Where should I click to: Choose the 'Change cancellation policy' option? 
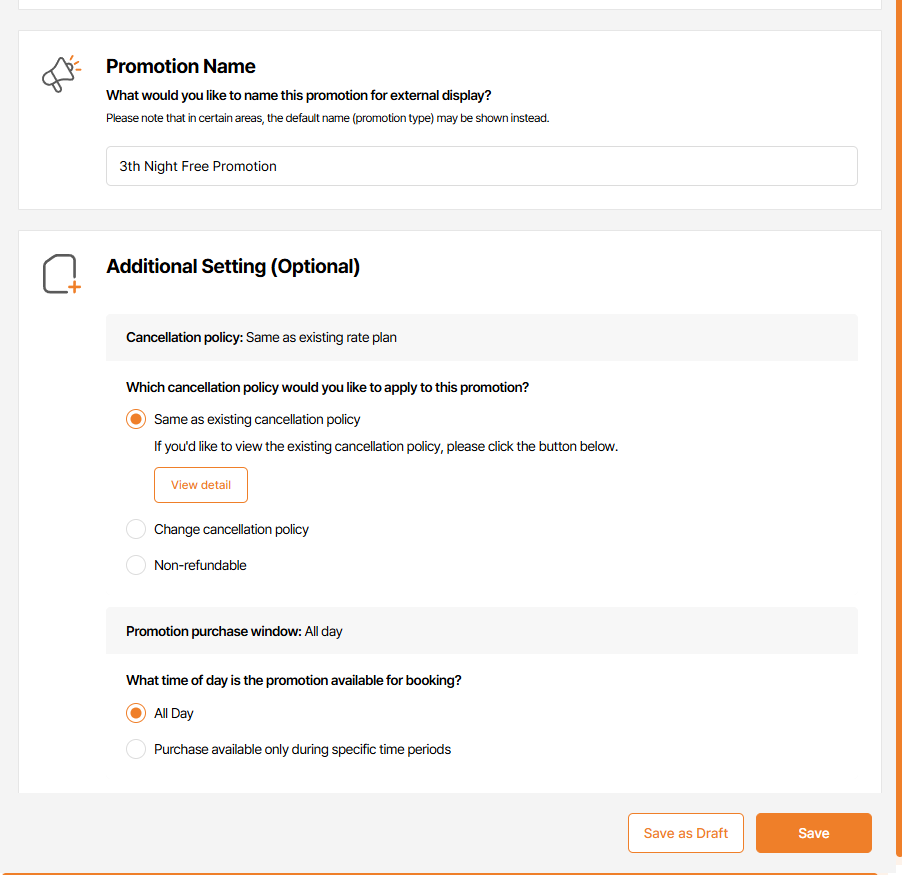(136, 529)
